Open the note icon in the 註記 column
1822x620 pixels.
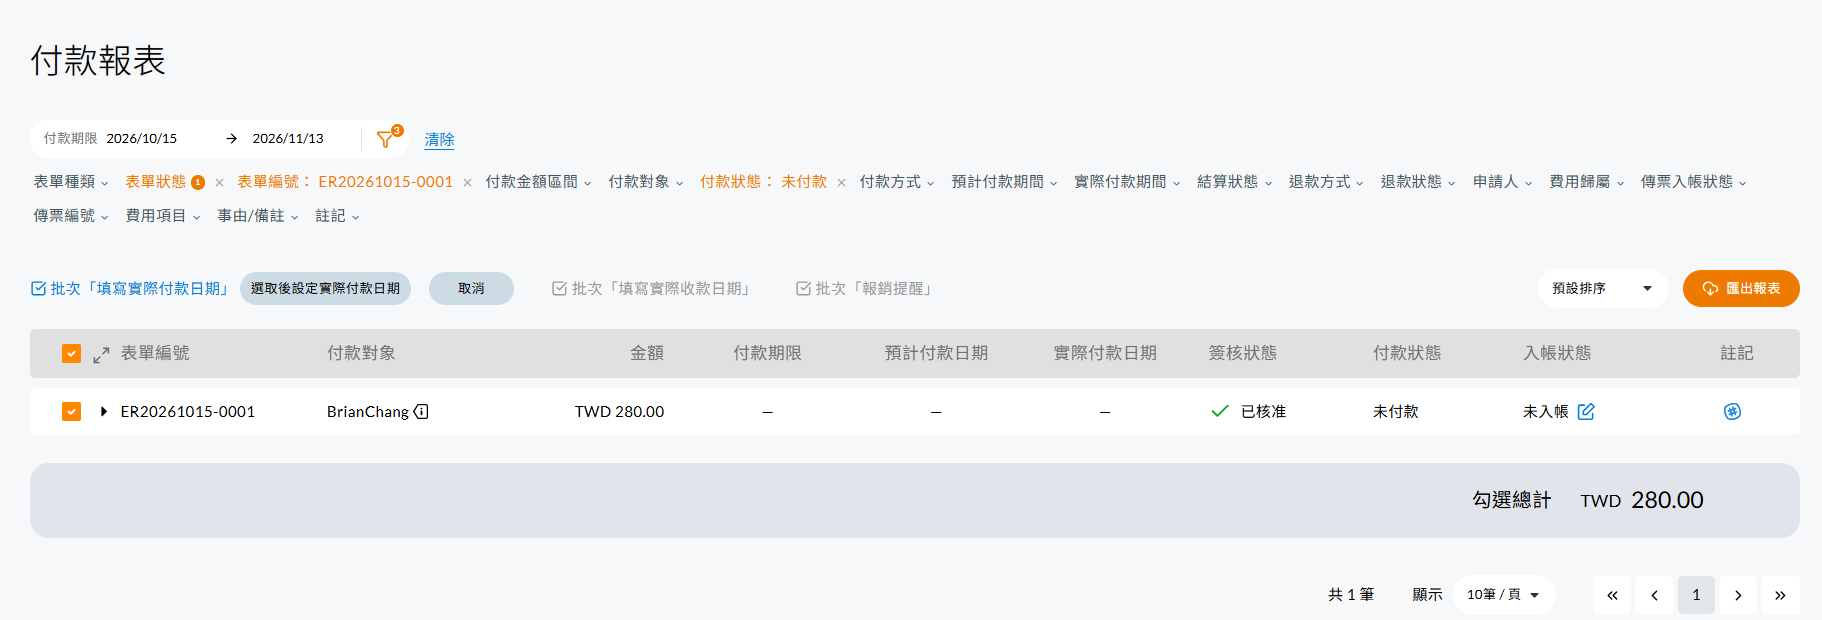(1733, 411)
